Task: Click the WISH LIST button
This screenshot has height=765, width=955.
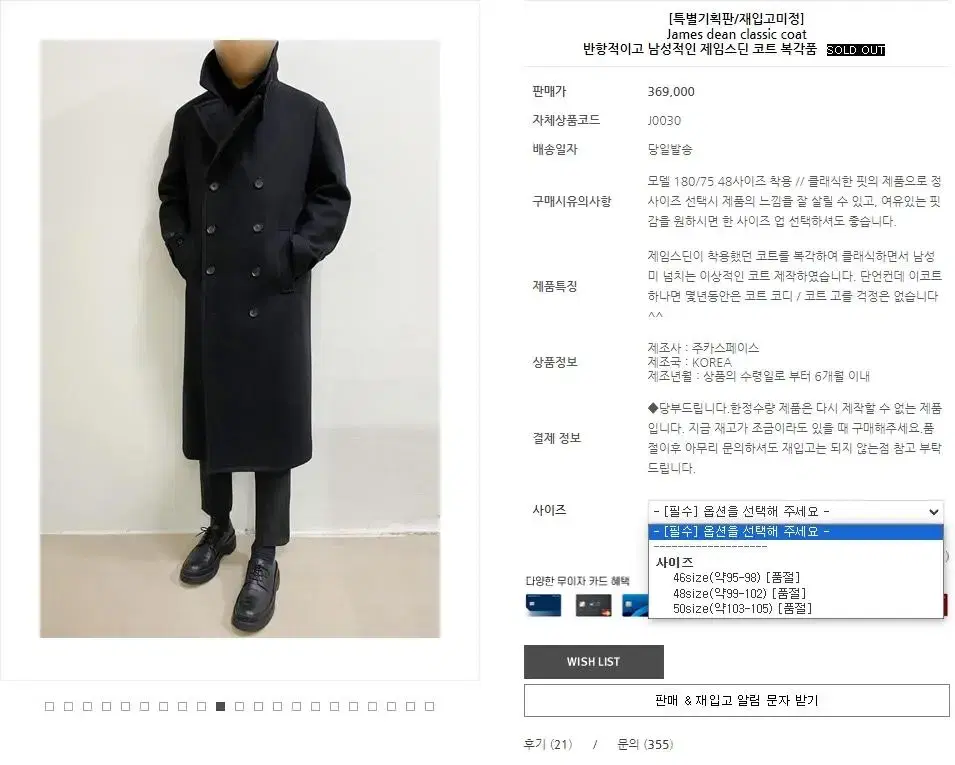Action: click(594, 661)
